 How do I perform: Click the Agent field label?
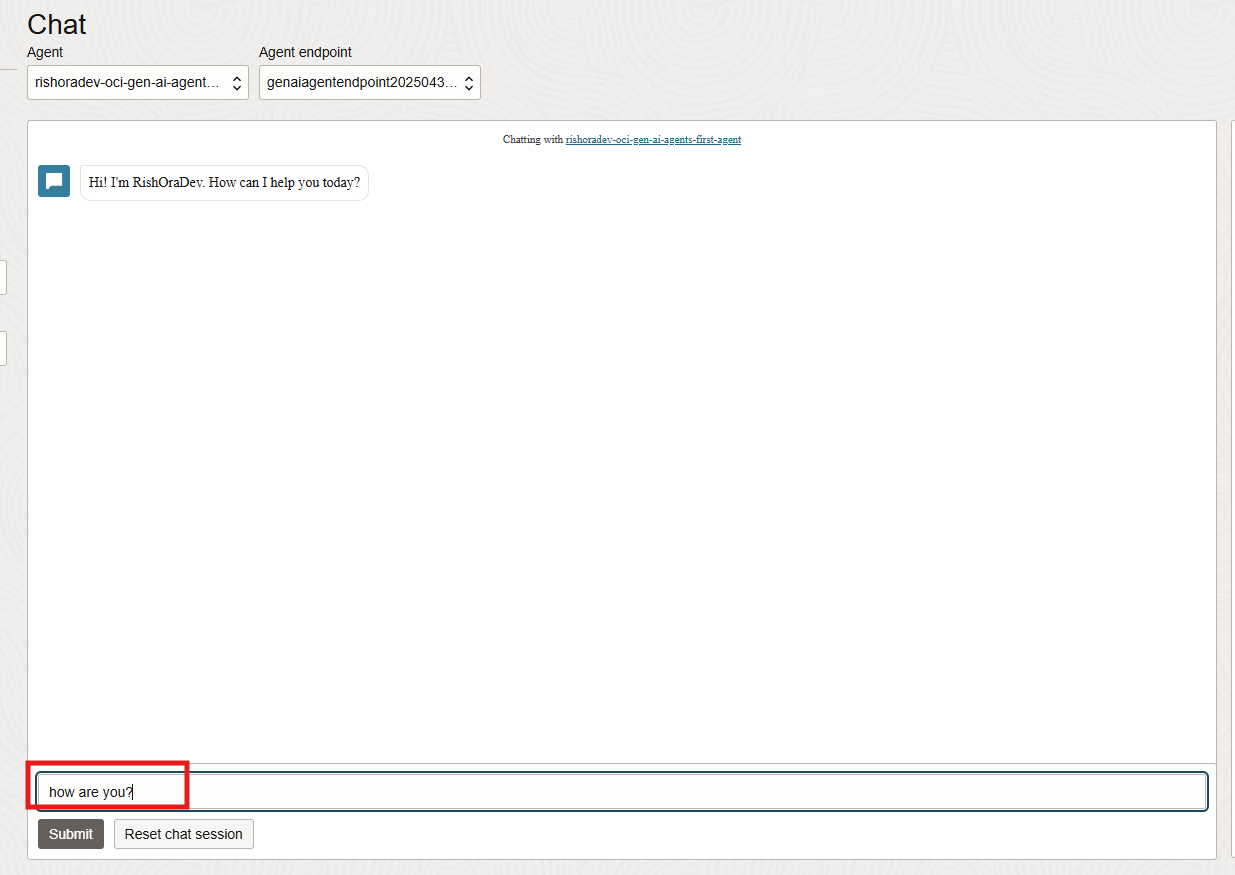(x=45, y=52)
